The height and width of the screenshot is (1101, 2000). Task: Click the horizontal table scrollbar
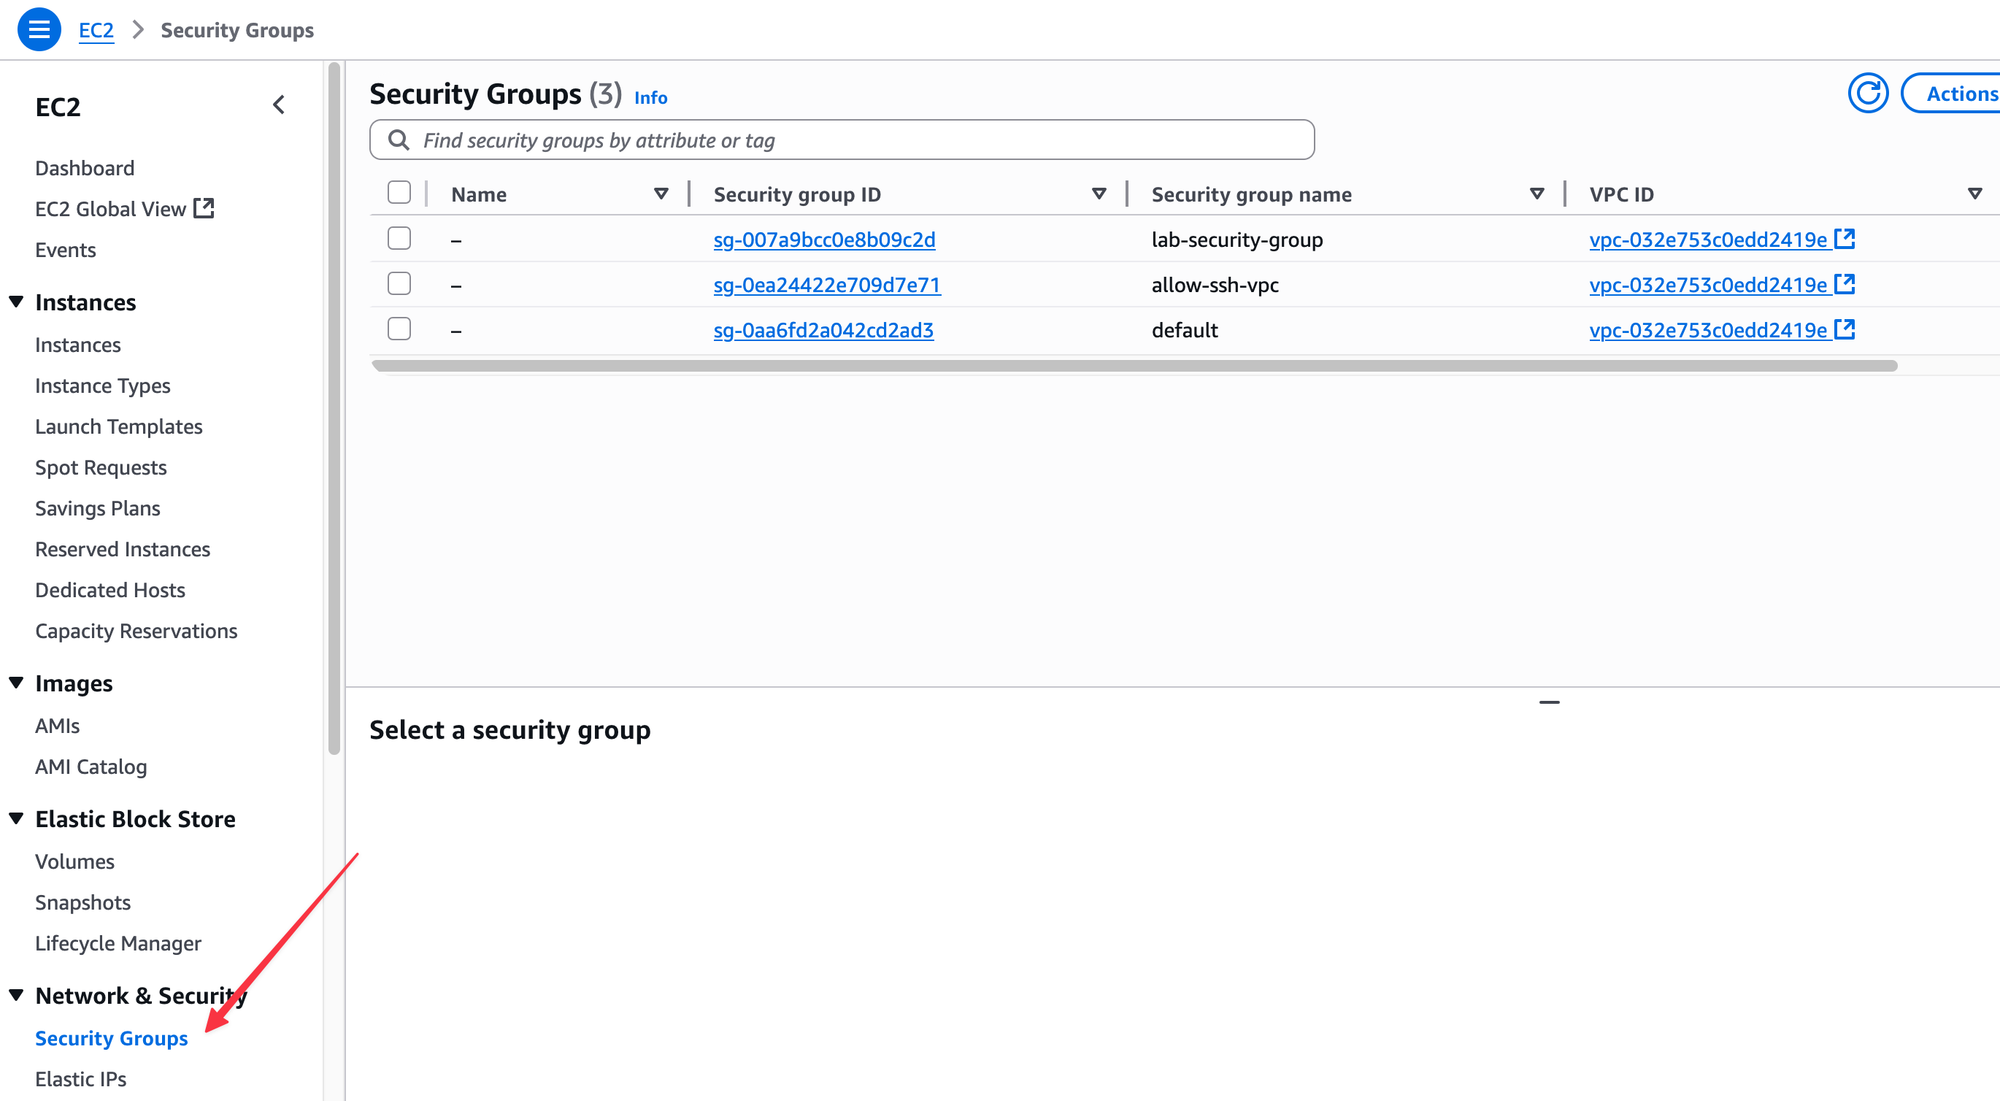(x=1134, y=366)
